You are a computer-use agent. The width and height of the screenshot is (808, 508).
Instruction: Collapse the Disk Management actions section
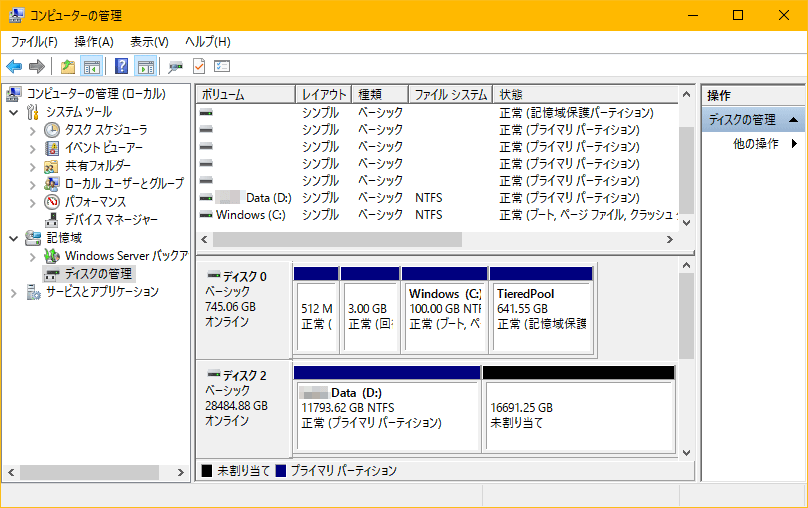(x=793, y=119)
